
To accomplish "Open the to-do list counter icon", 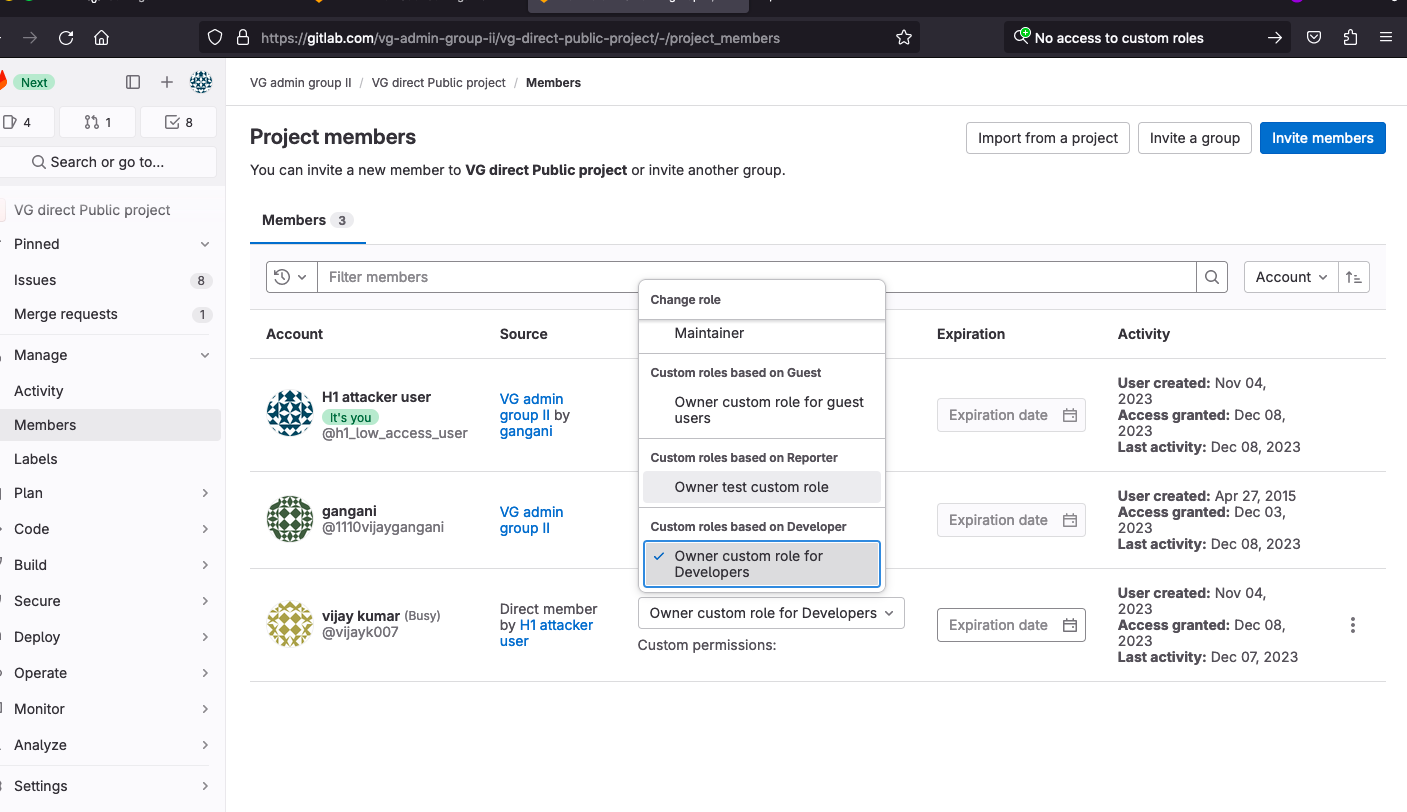I will click(178, 122).
